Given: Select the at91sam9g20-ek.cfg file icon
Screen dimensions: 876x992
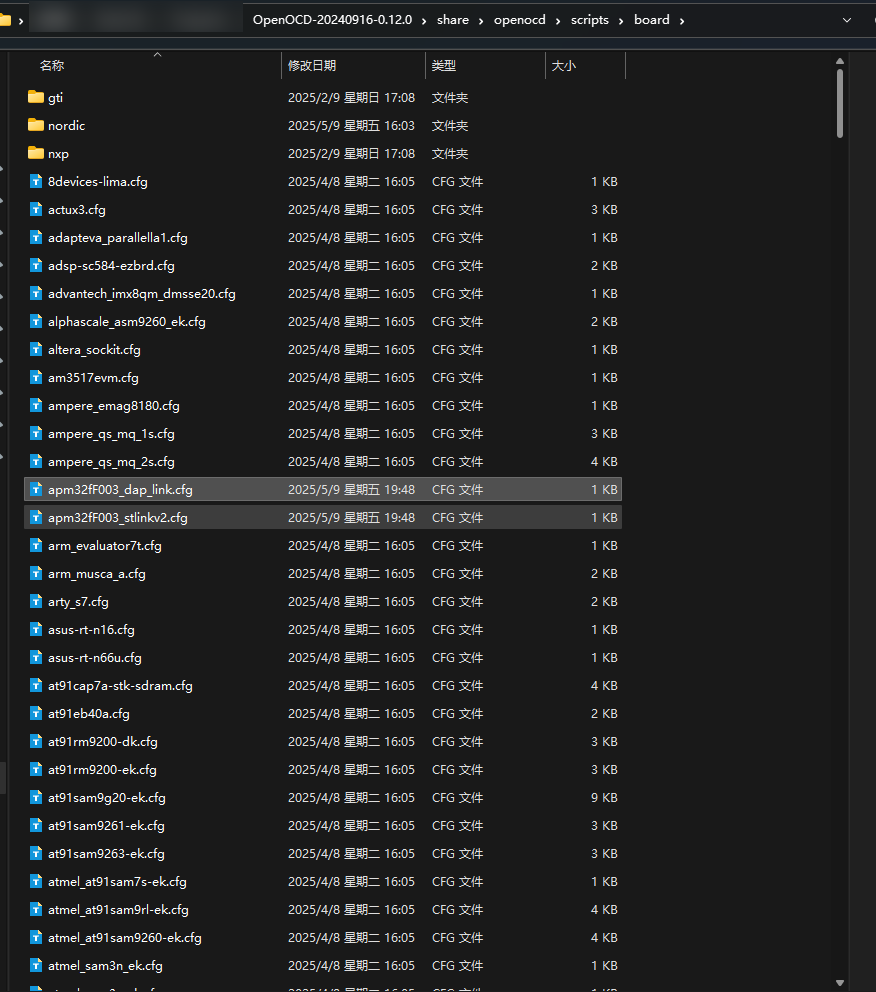Looking at the screenshot, I should tap(36, 797).
